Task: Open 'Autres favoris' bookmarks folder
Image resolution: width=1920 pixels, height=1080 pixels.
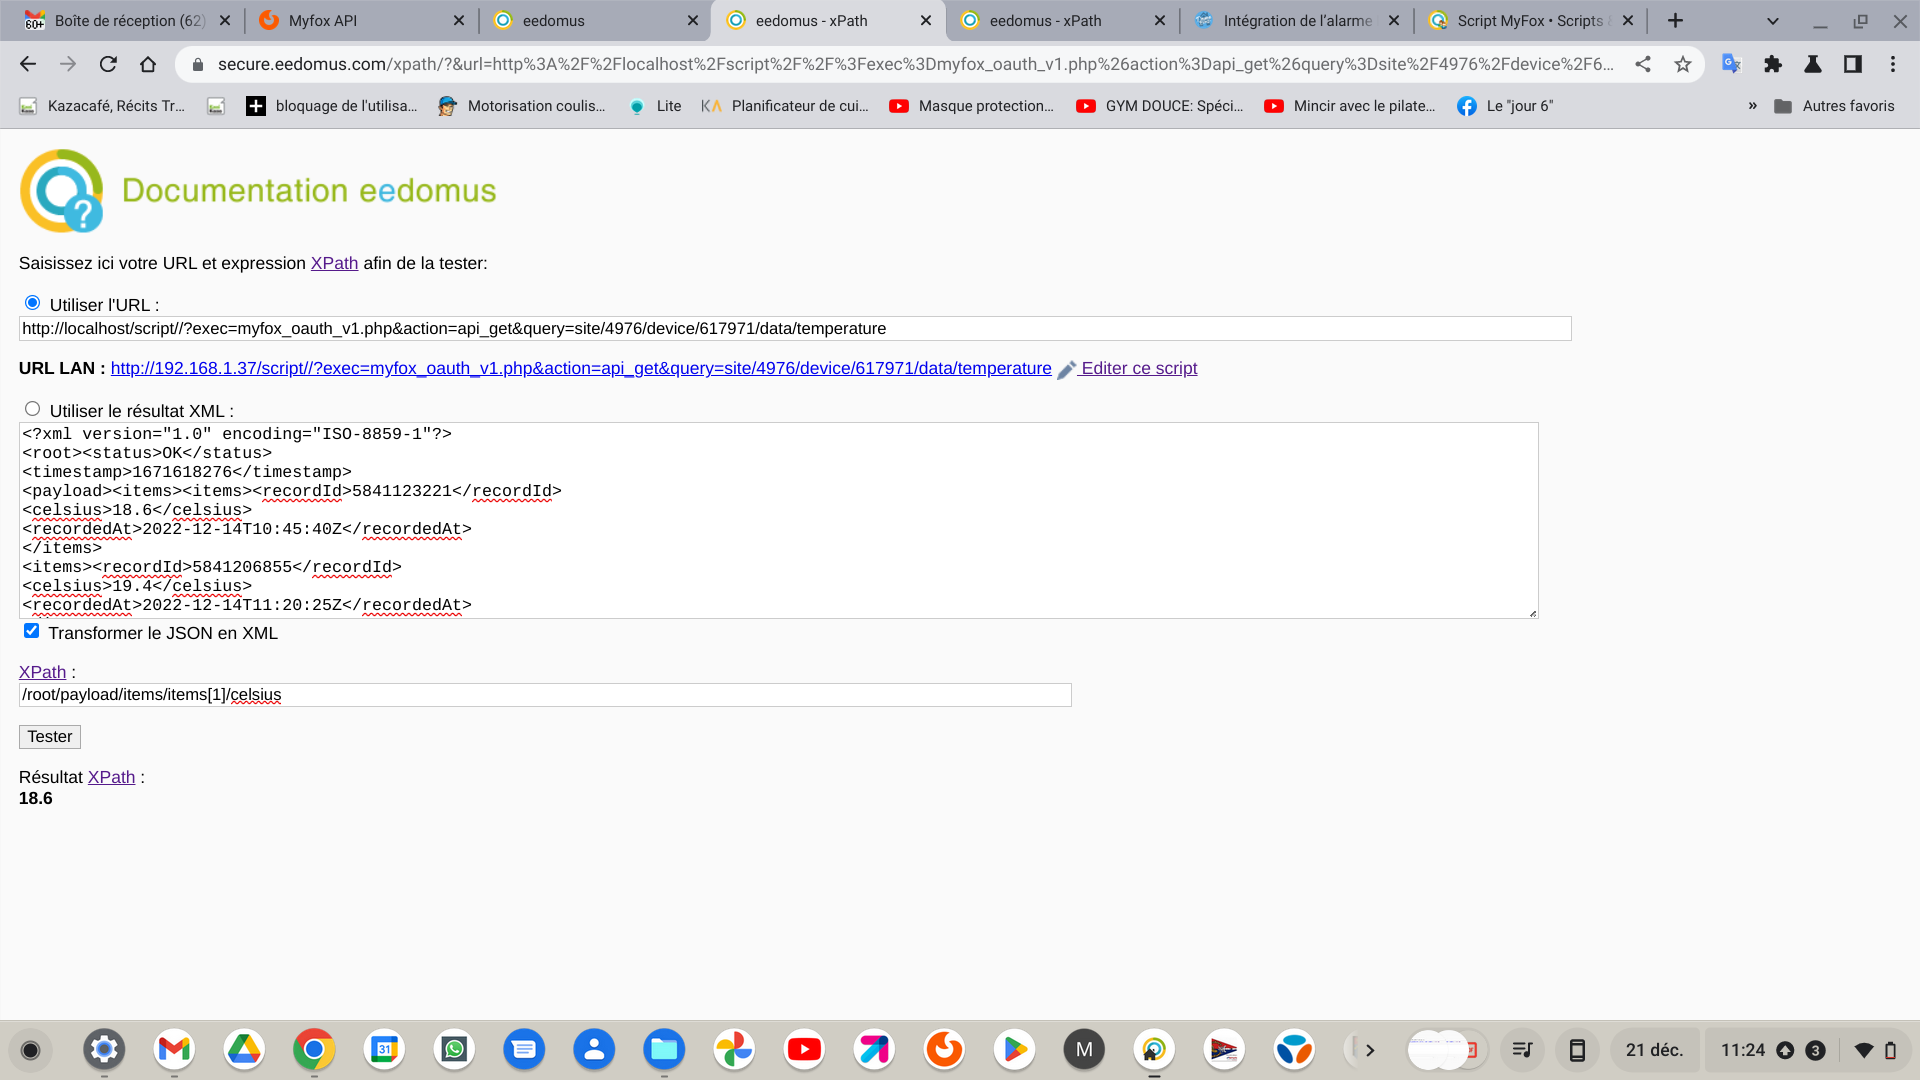Action: (x=1834, y=106)
